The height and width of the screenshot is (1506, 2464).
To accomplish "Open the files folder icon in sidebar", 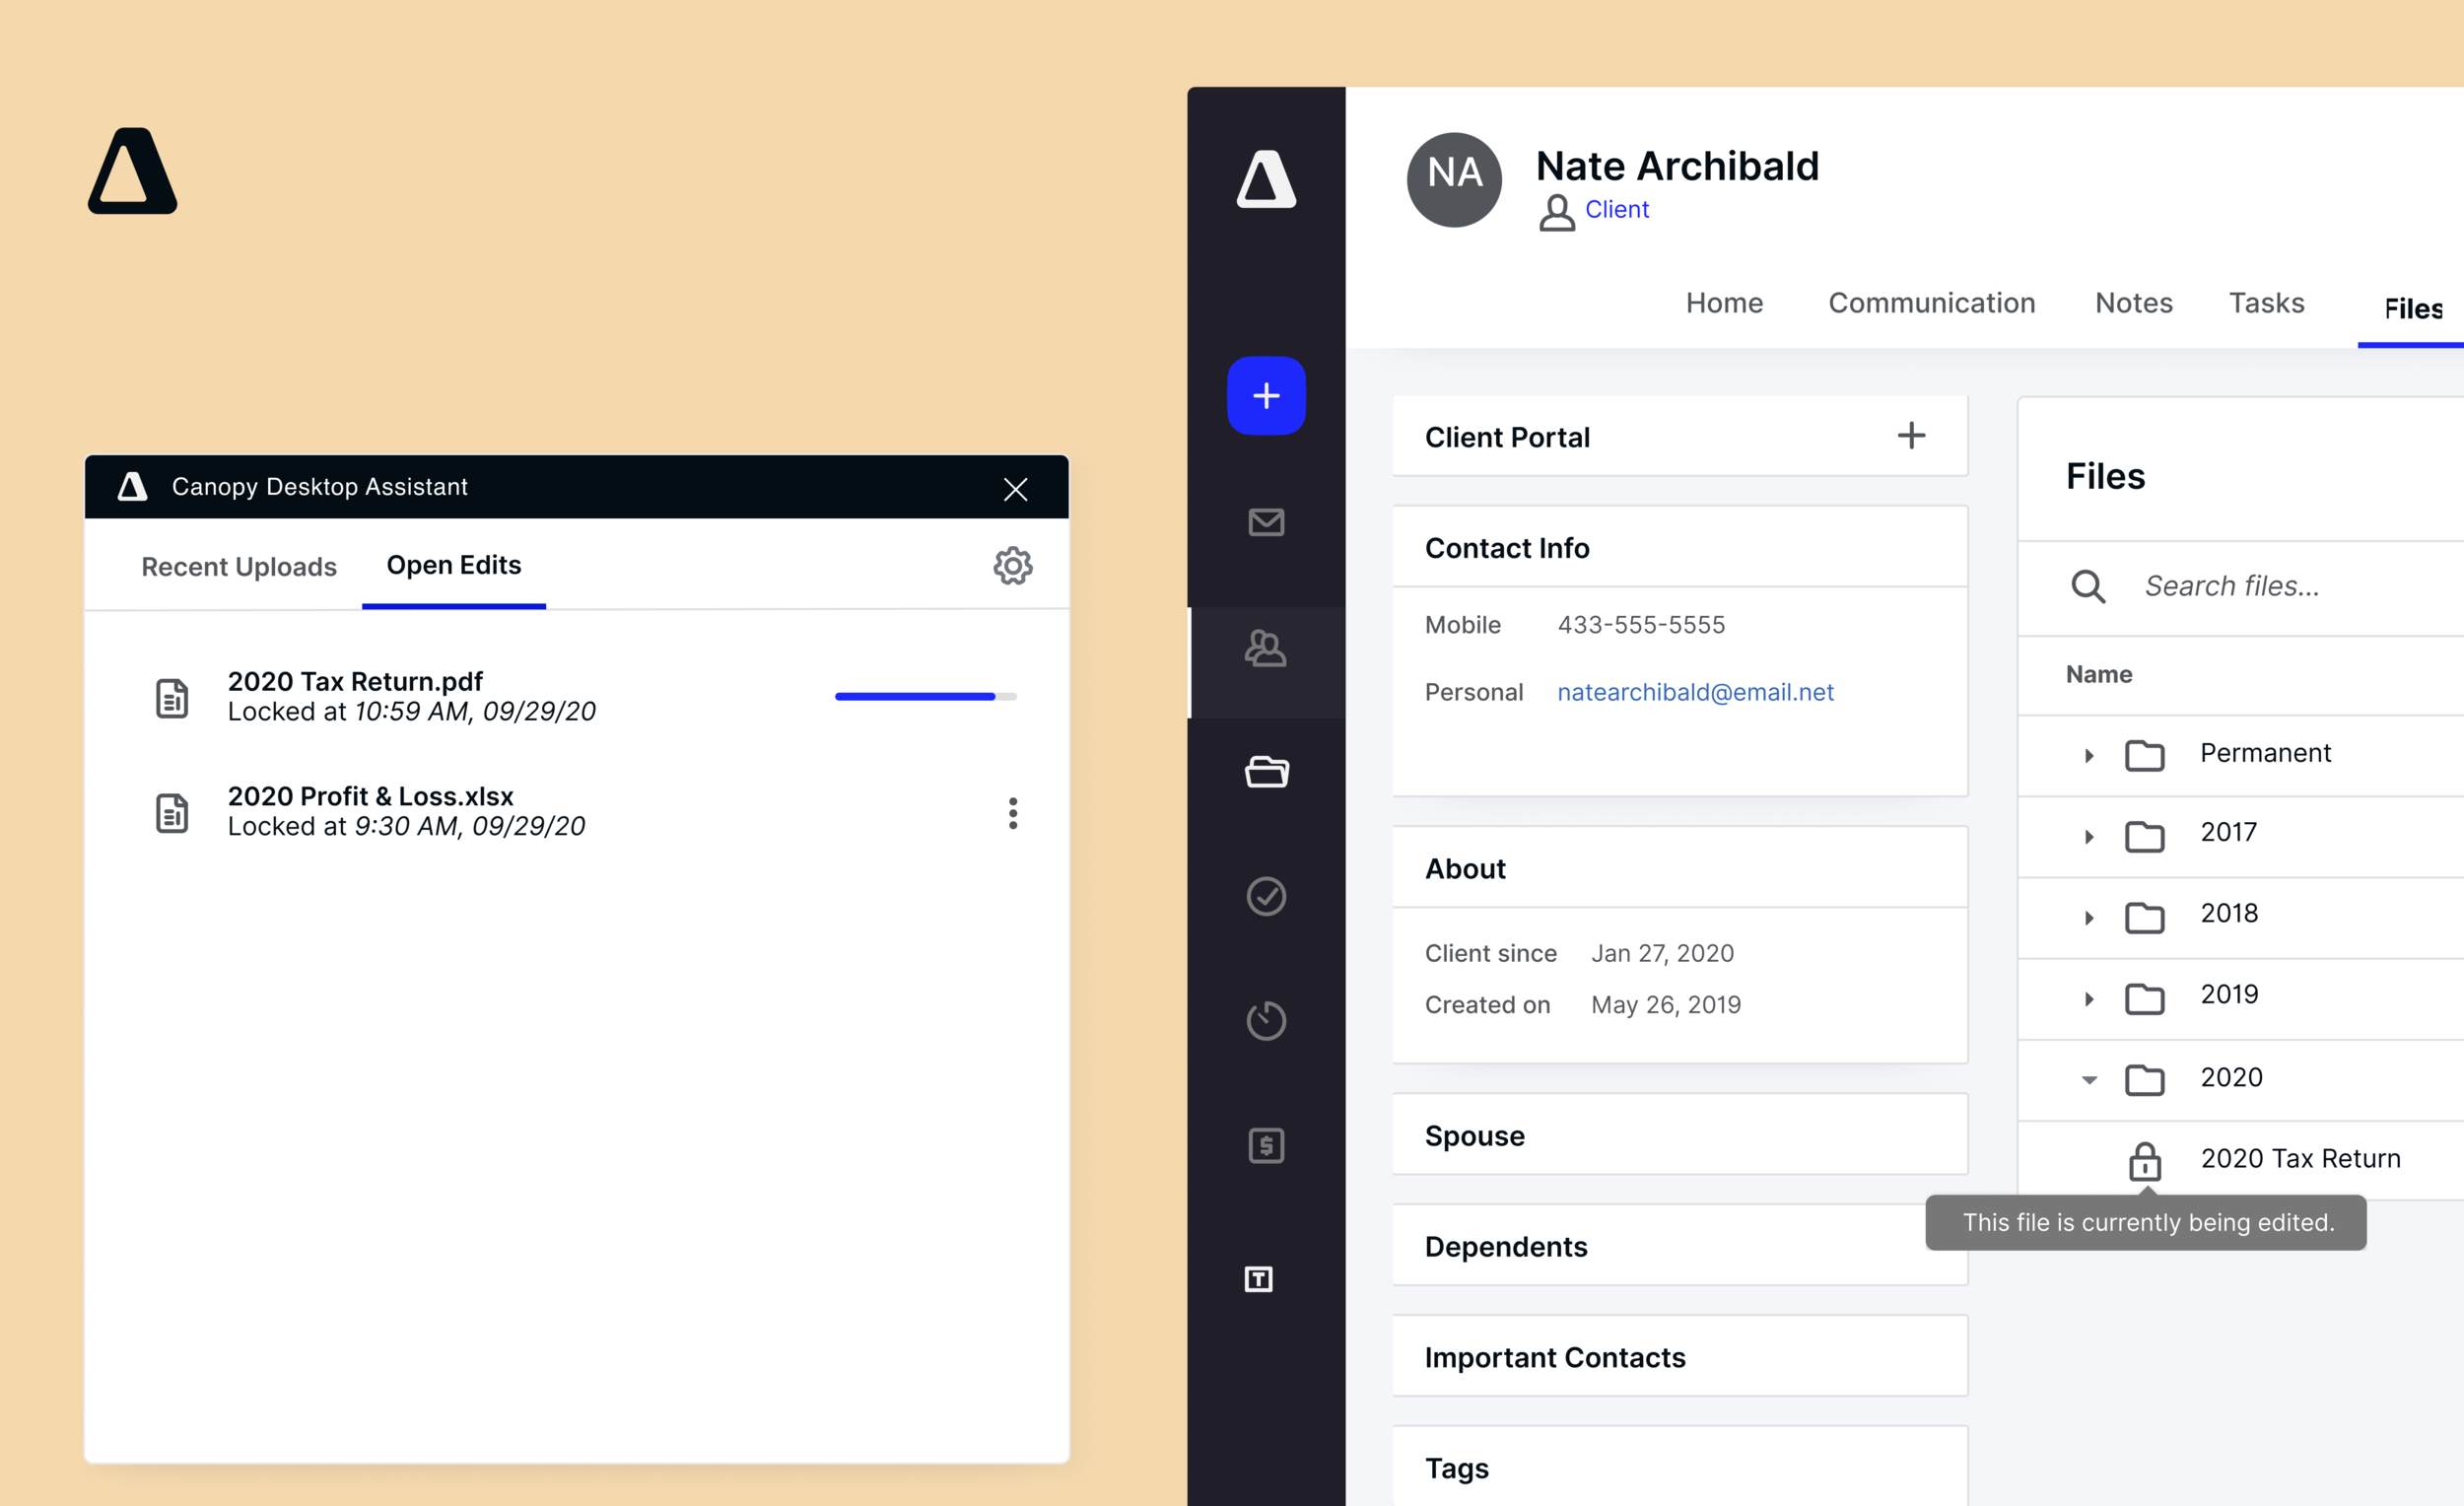I will [x=1266, y=771].
